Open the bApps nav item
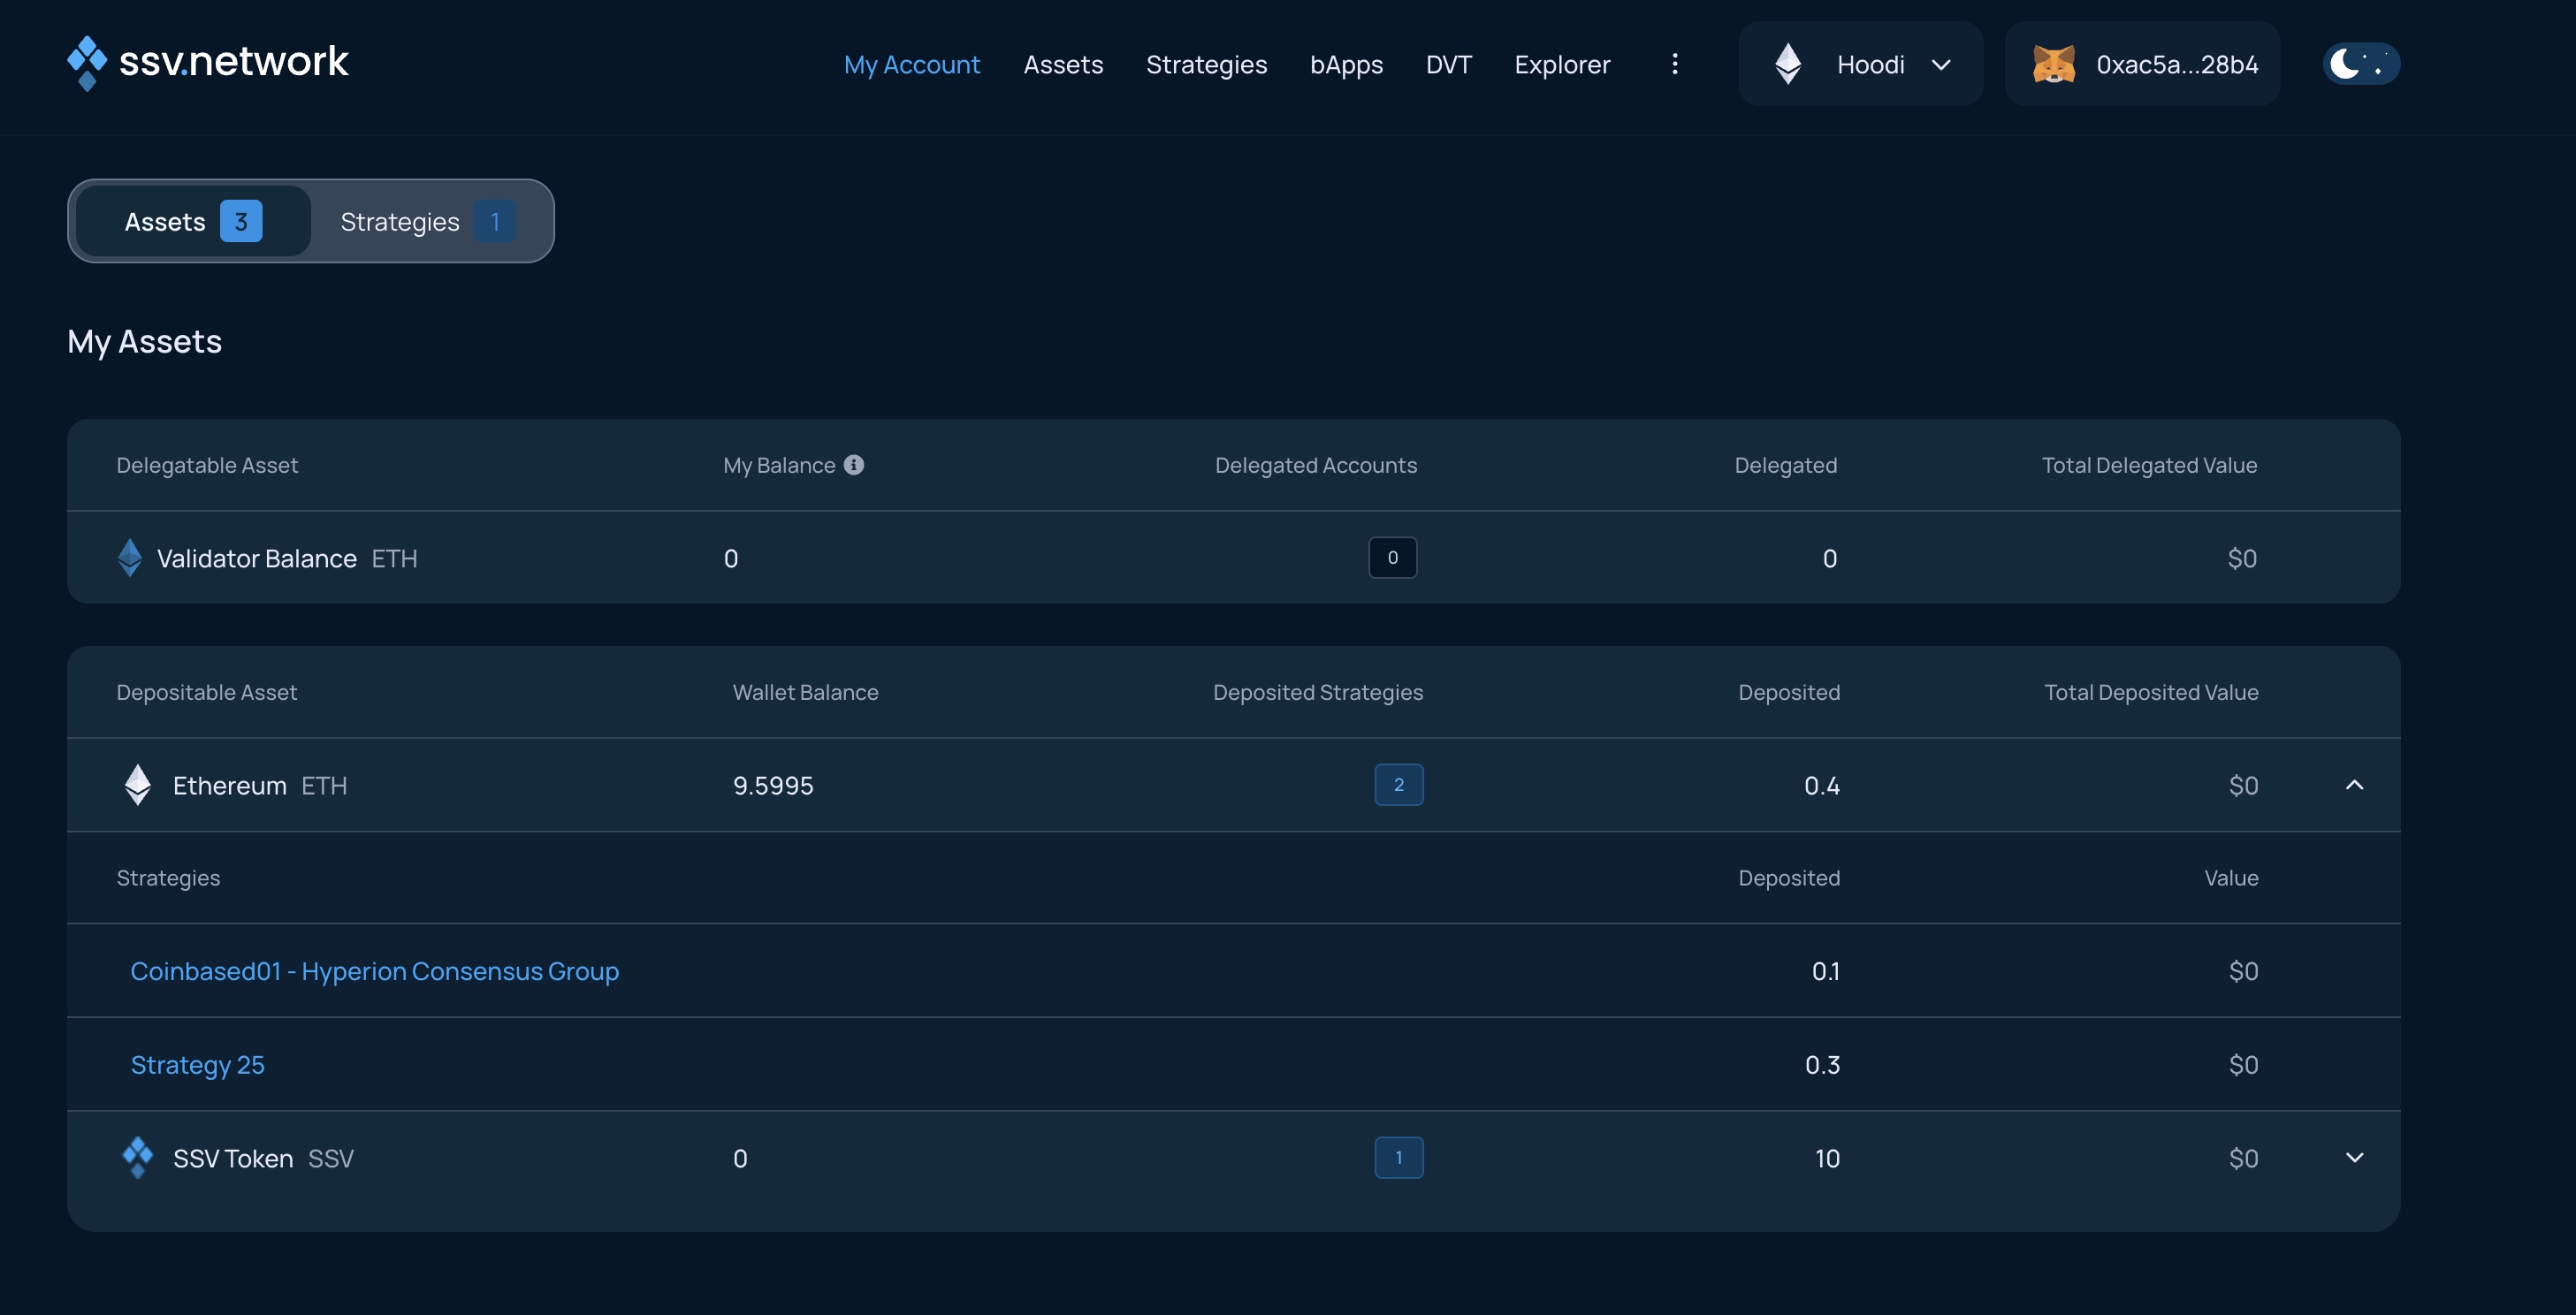Screen dimensions: 2576x1315 point(1347,64)
